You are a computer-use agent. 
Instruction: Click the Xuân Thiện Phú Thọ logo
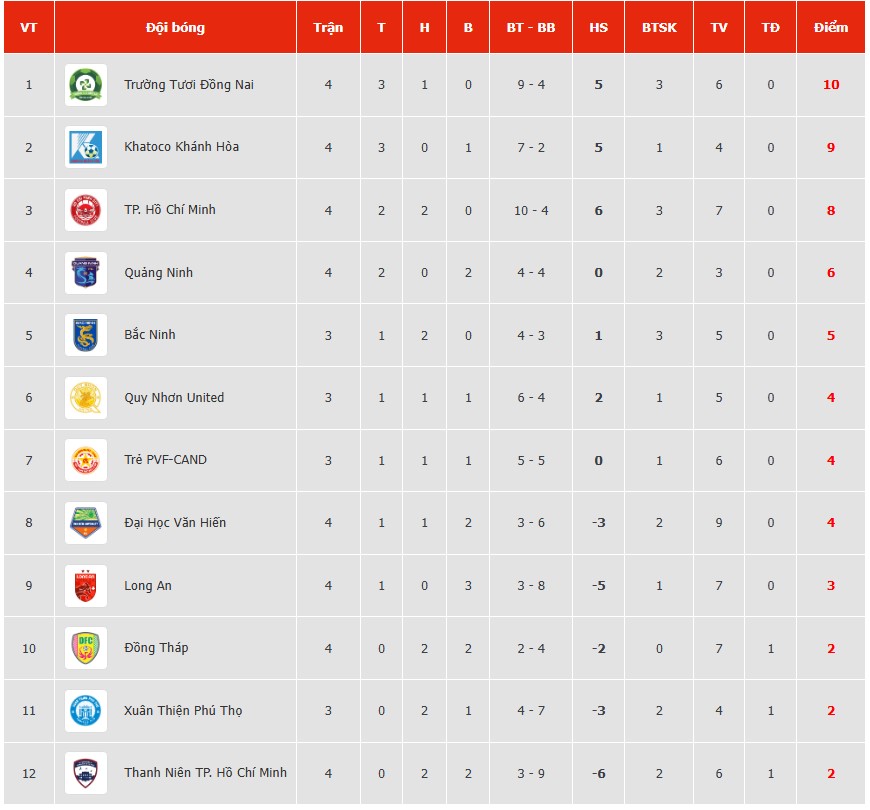(x=86, y=711)
